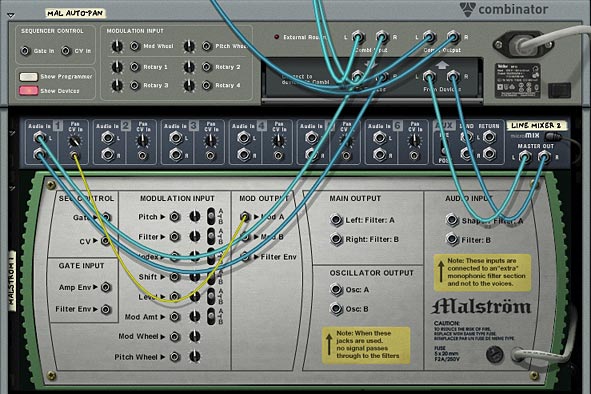Fold the Line Mixer device arrow

coord(12,133)
